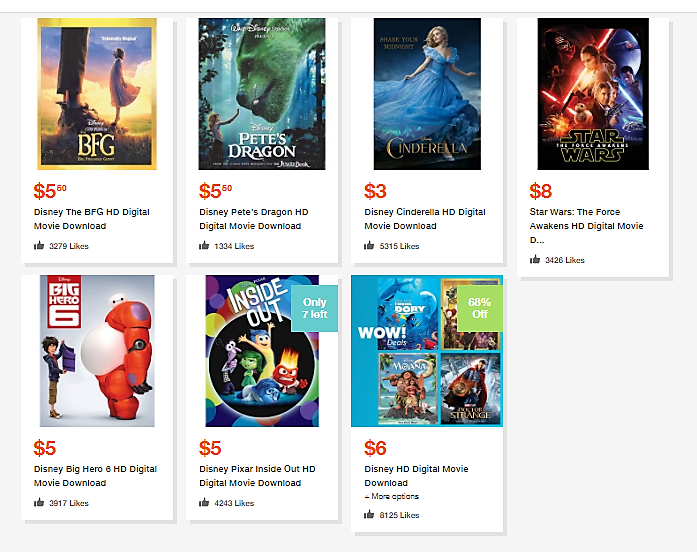Click the thumbs-up icon for Big Hero 6
The height and width of the screenshot is (552, 697).
tap(39, 502)
